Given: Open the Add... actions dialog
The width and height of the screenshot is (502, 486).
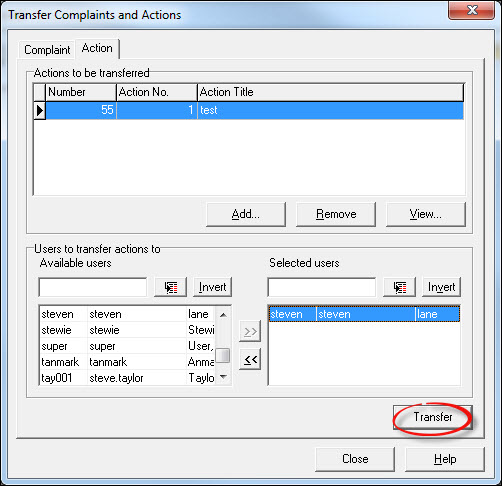Looking at the screenshot, I should (246, 214).
